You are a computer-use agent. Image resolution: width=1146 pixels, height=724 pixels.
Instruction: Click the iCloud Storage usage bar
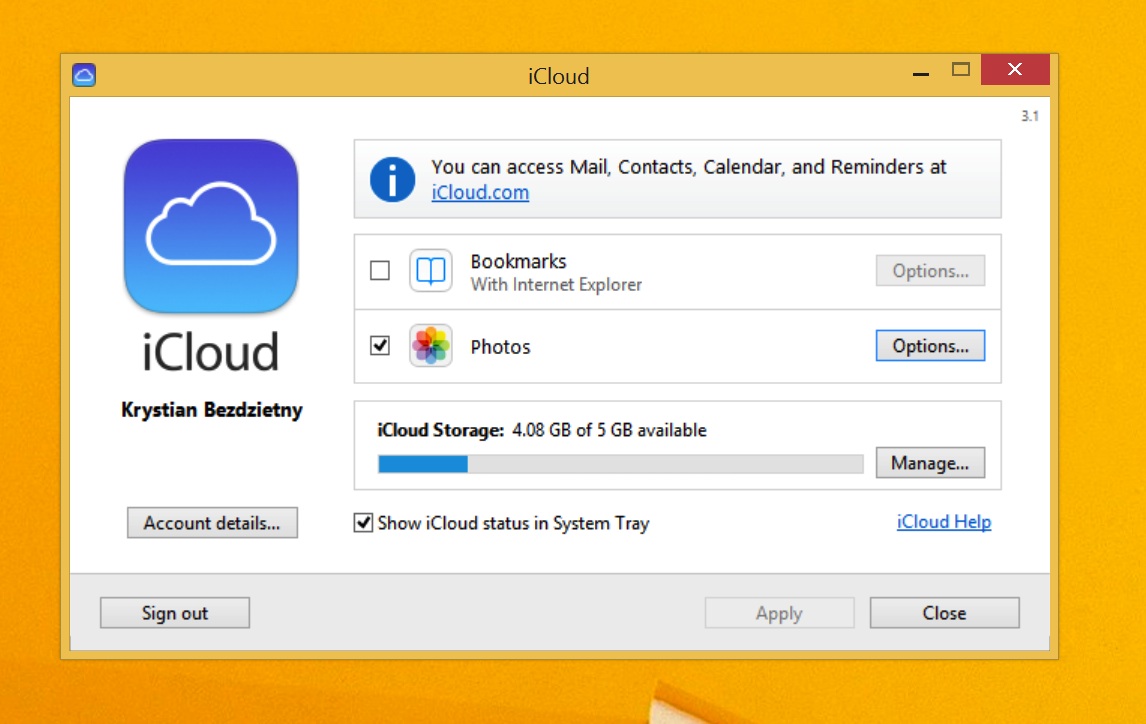coord(620,464)
